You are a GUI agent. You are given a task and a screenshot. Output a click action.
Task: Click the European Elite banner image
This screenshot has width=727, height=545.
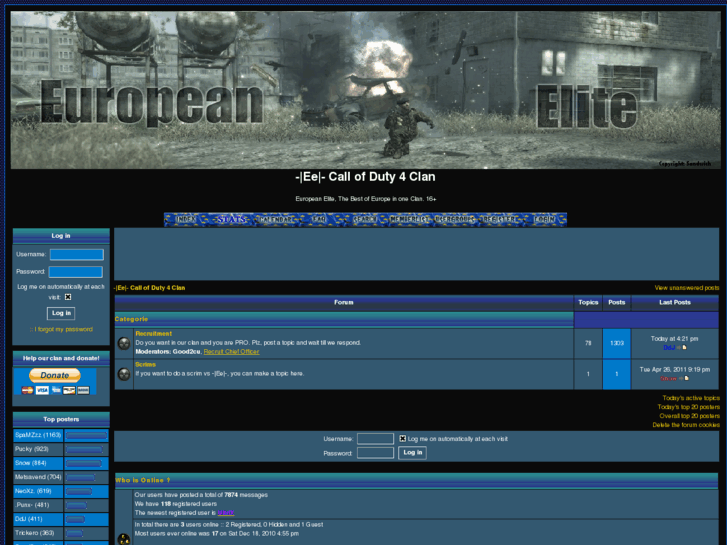point(365,90)
